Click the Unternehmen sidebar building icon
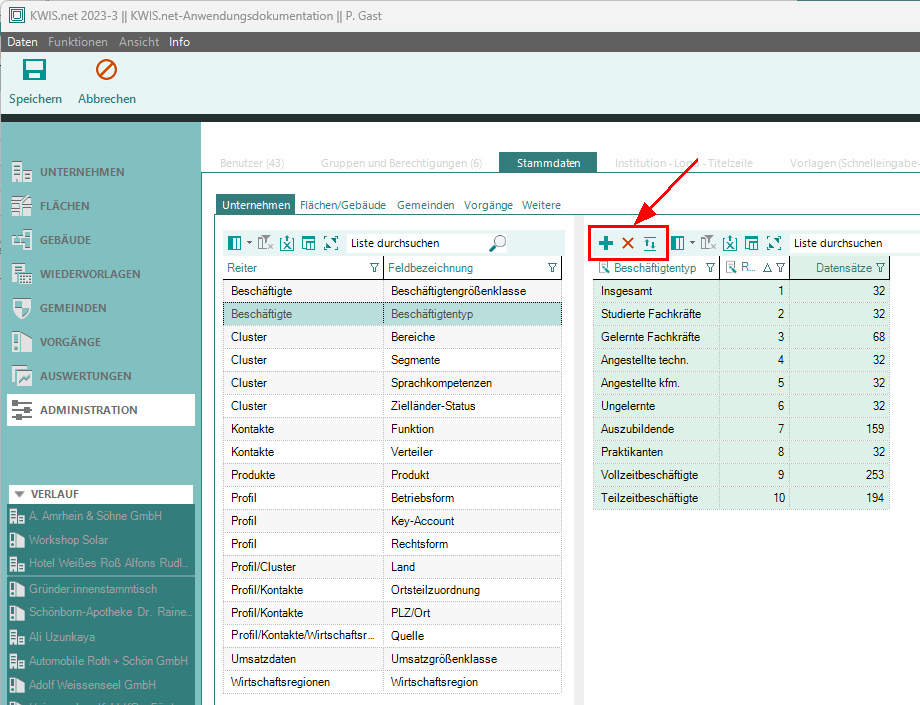This screenshot has width=920, height=705. (22, 172)
